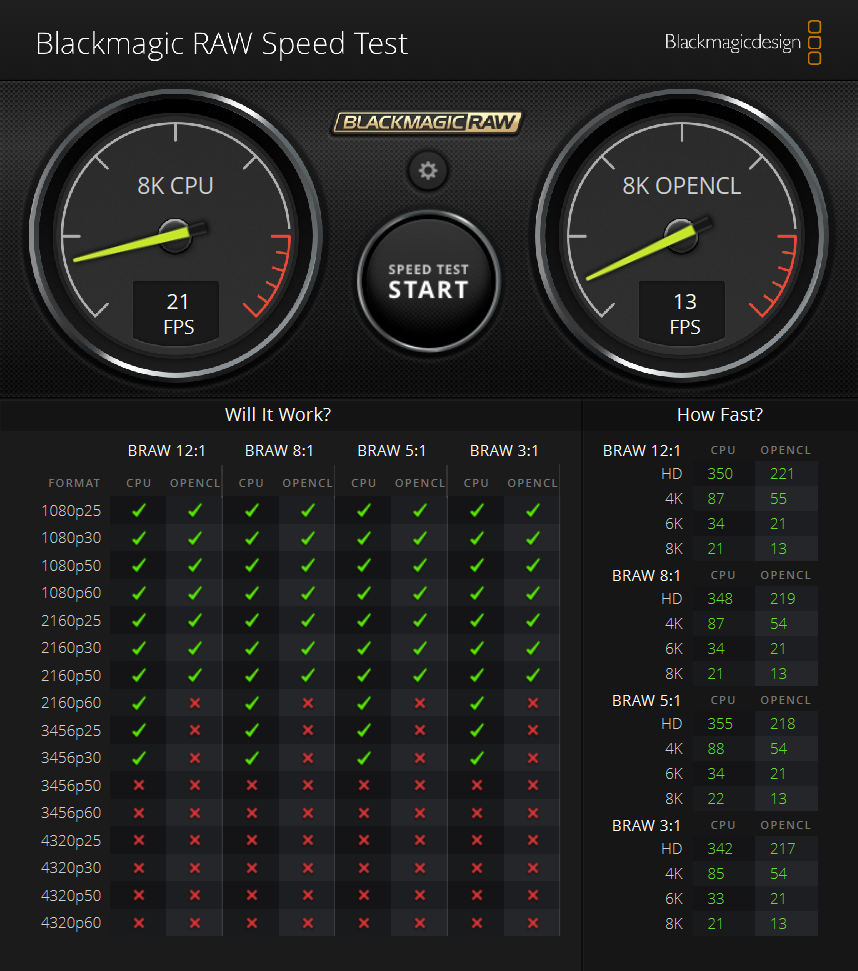Image resolution: width=858 pixels, height=971 pixels.
Task: Click 3456p30 BRAW 5:1 CPU checkmark
Action: point(364,757)
